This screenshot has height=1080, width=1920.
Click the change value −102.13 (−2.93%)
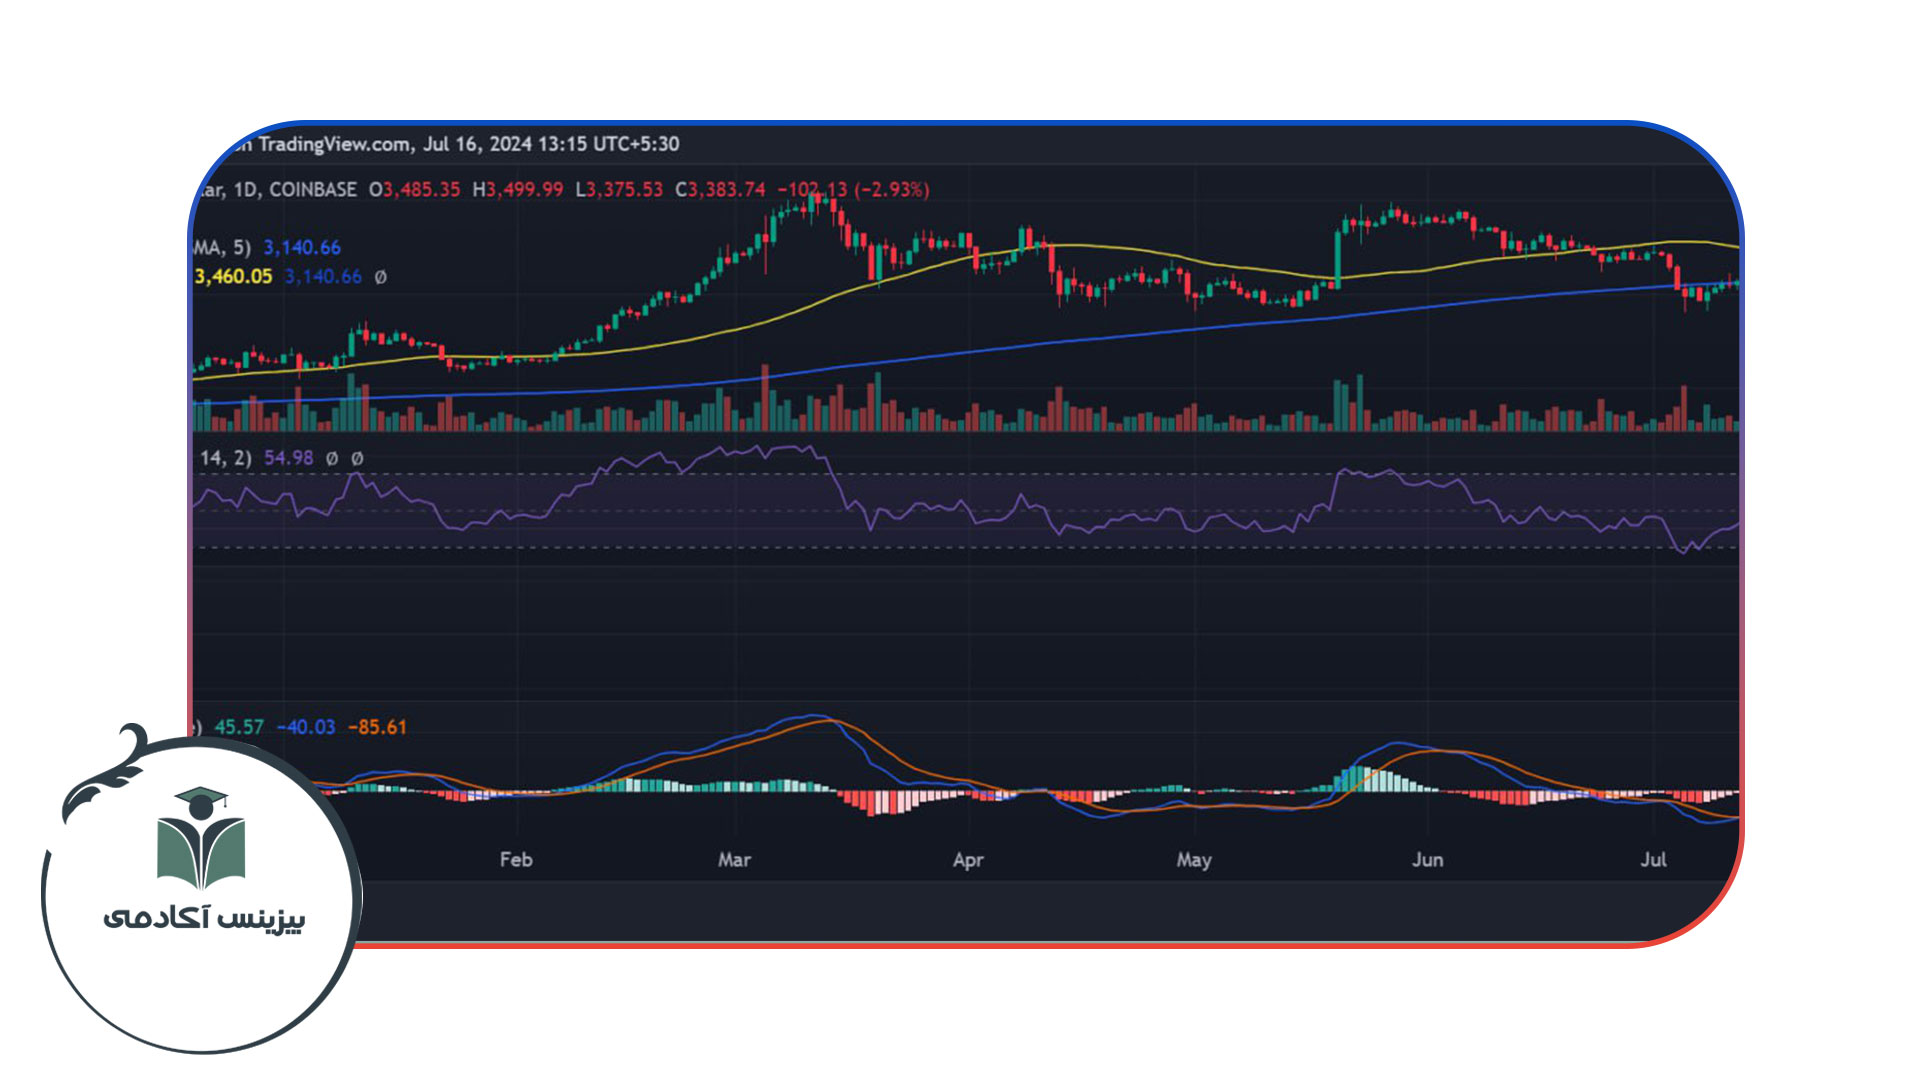tap(853, 189)
